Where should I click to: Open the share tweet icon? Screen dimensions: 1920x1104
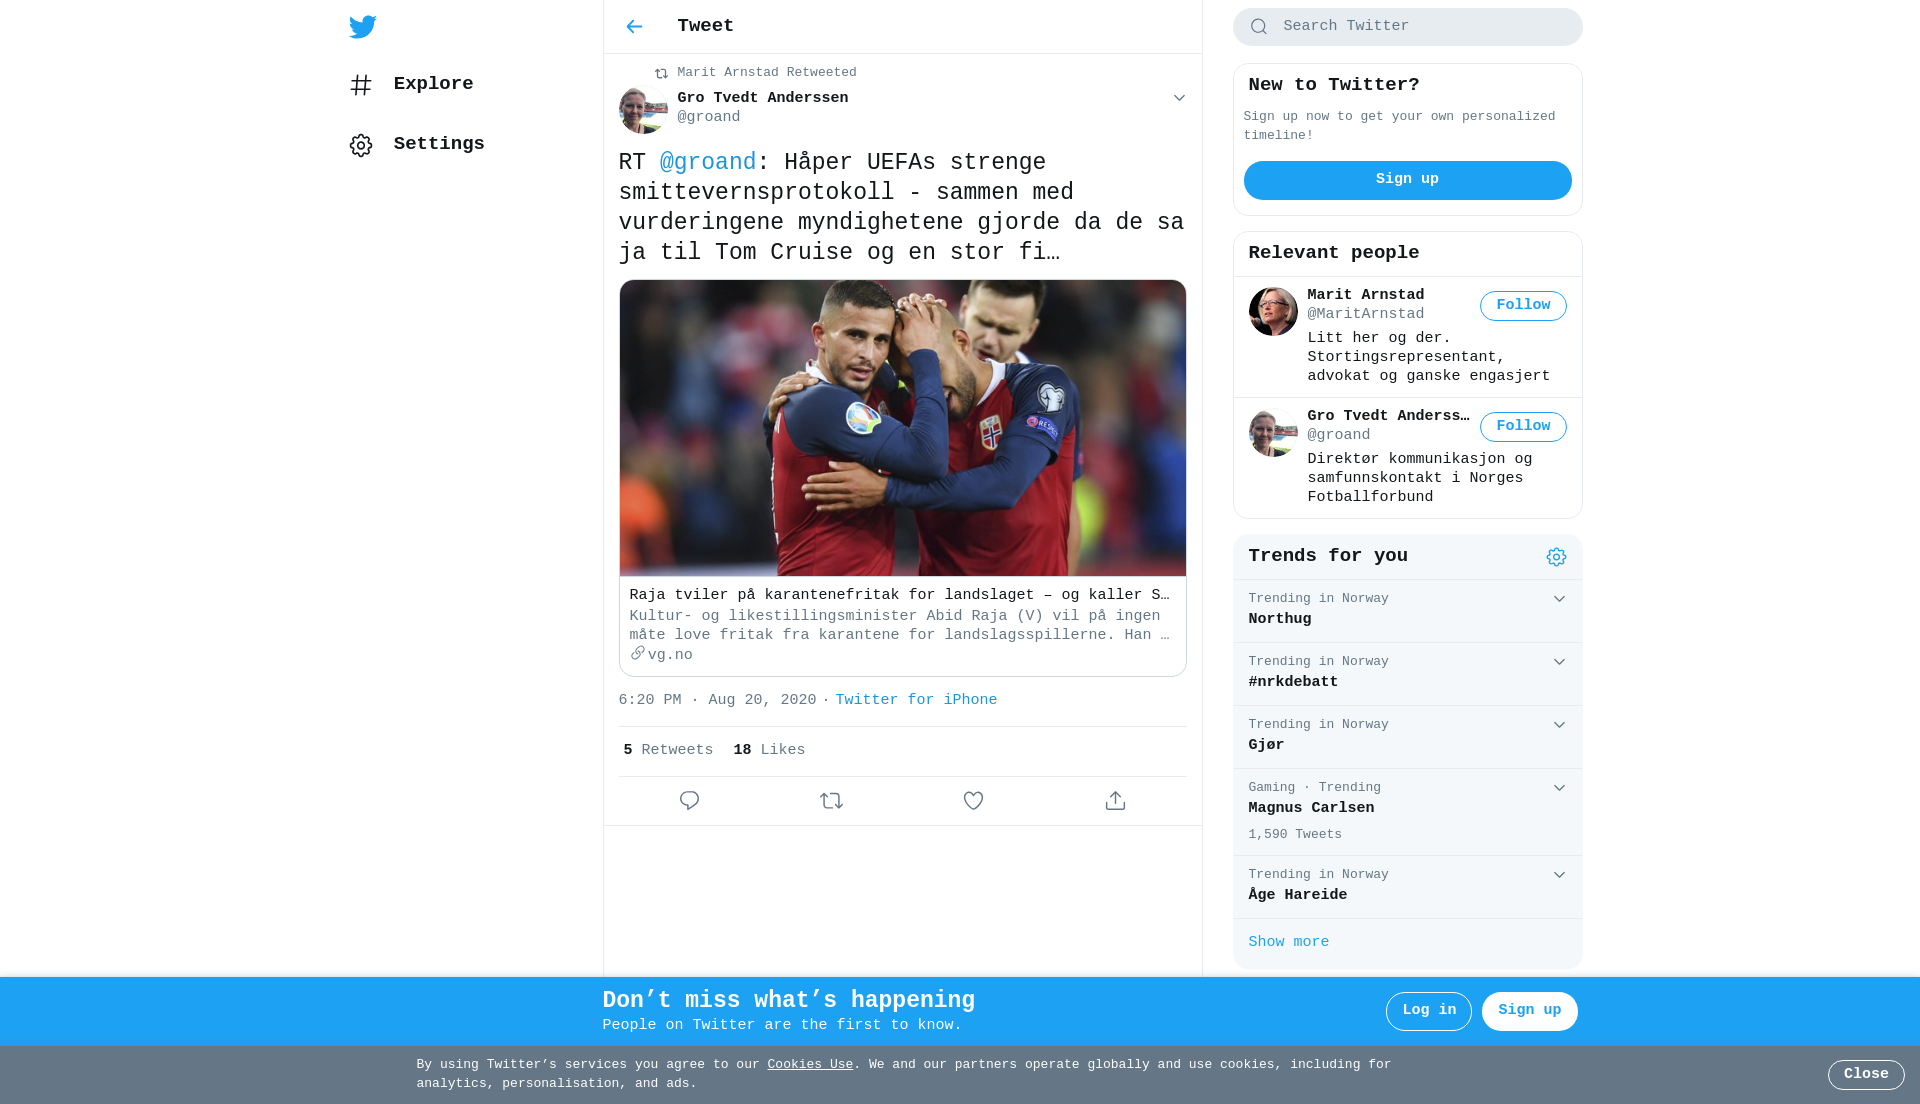click(1115, 801)
